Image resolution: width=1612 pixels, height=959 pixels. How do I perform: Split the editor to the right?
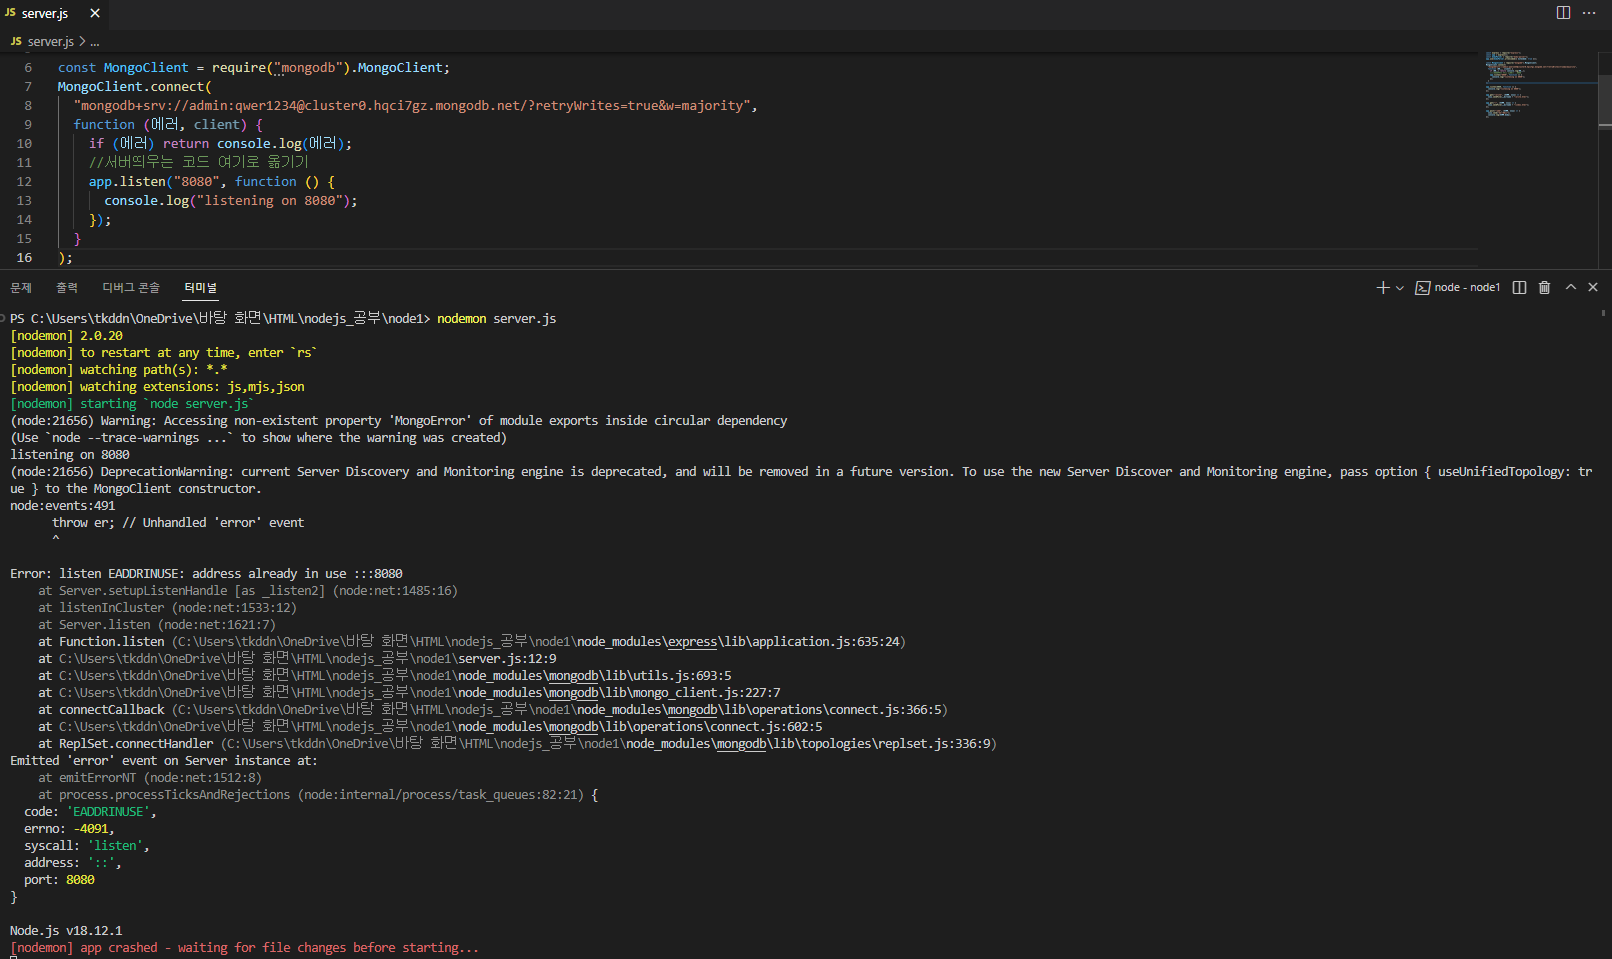pyautogui.click(x=1563, y=12)
